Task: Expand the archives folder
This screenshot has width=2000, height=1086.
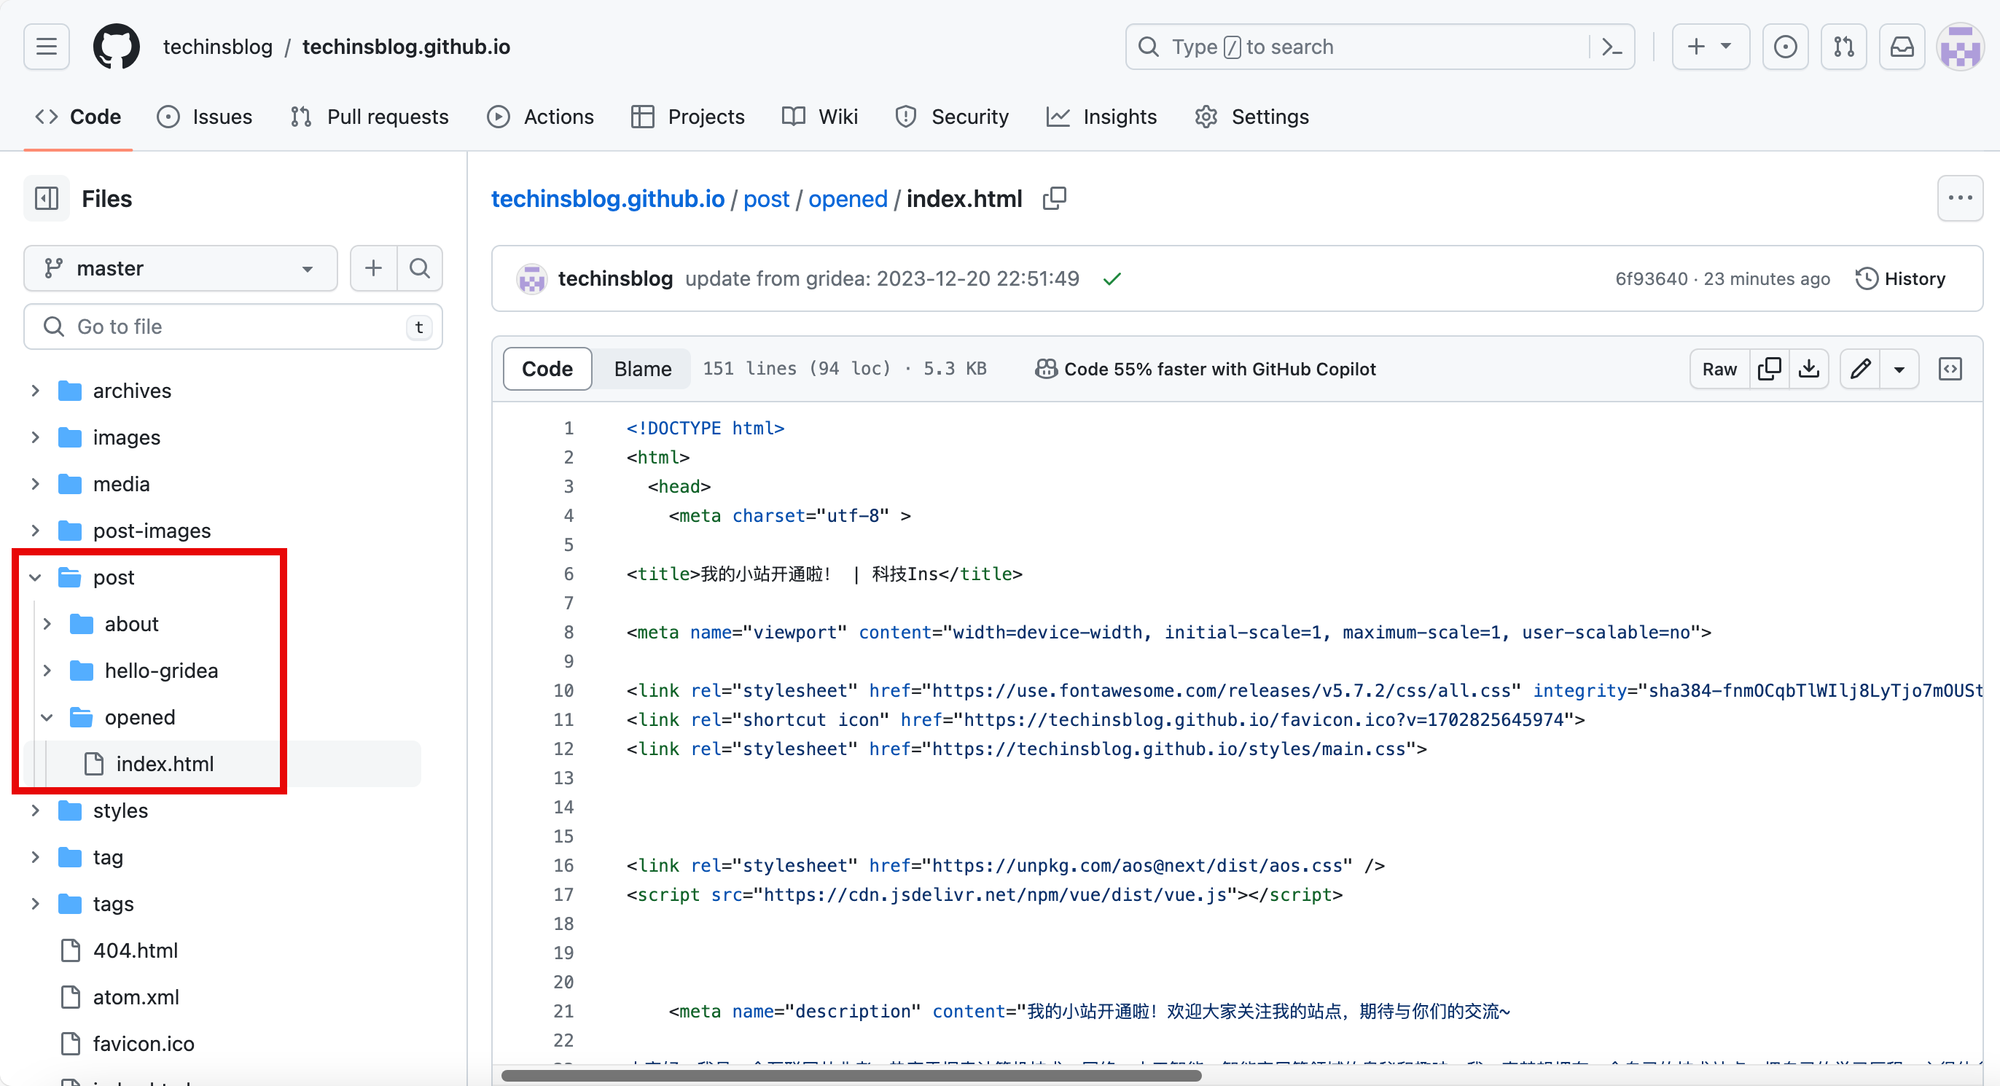Action: click(35, 390)
